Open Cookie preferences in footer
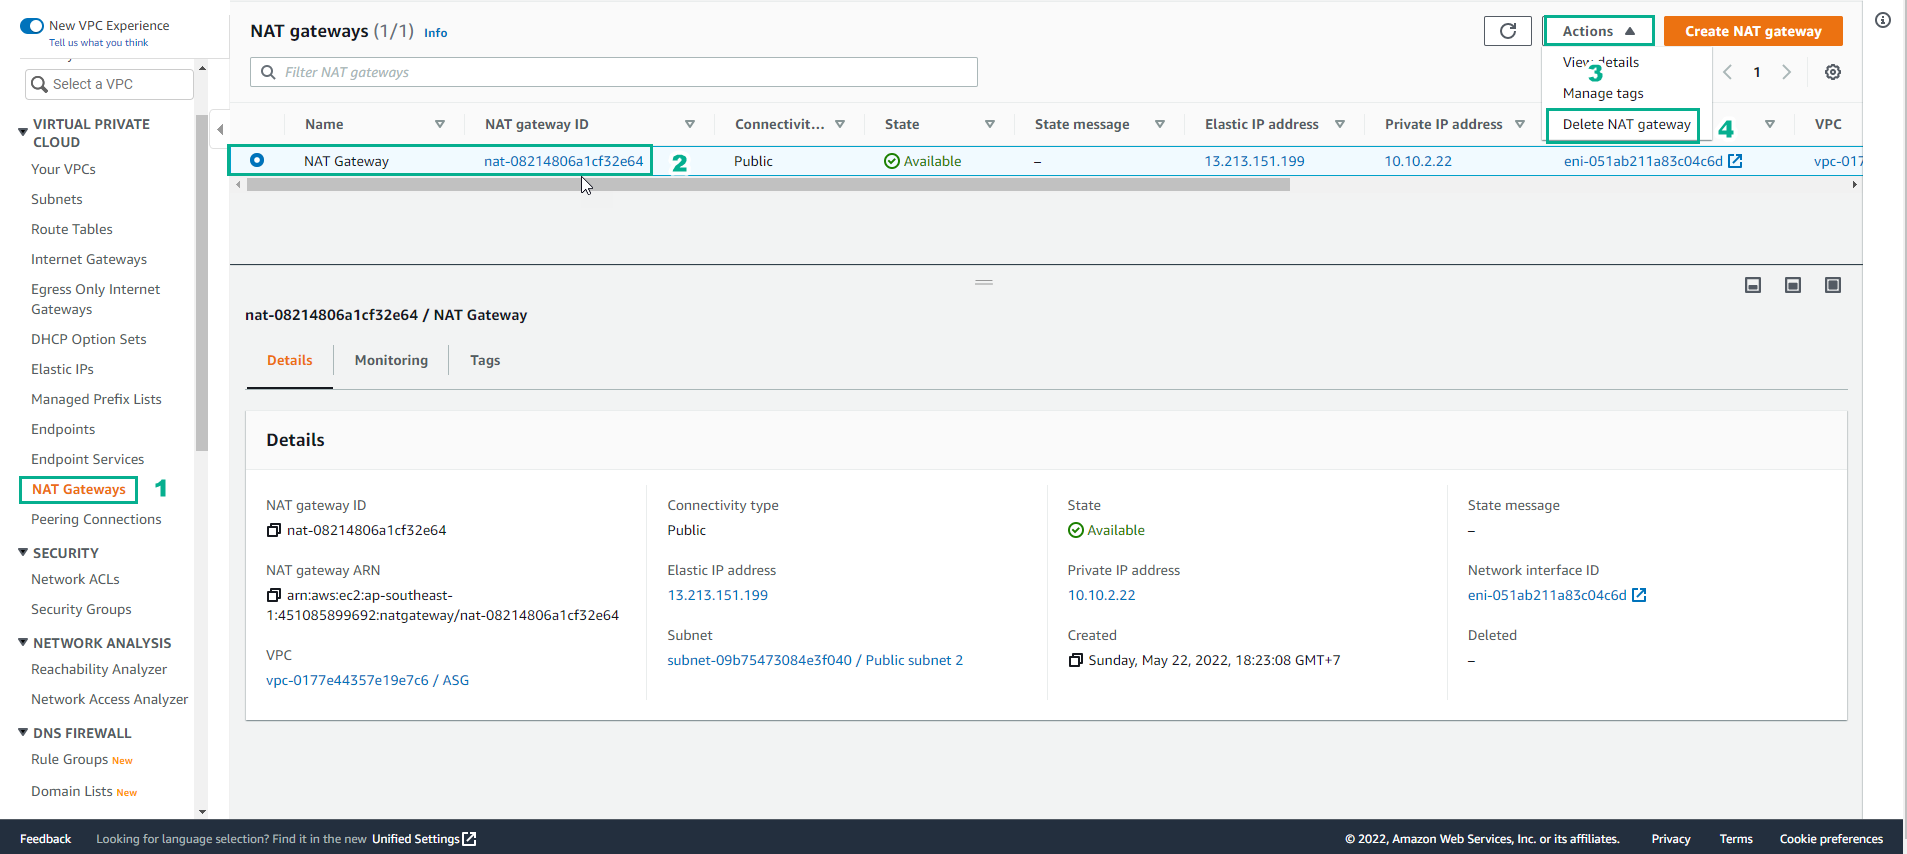Screen dimensions: 1907x854 click(x=1831, y=839)
